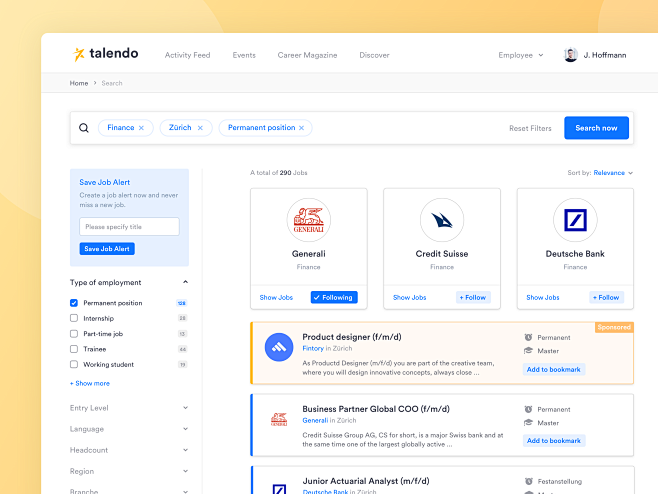The image size is (658, 494).
Task: Enable the Part-time job checkbox
Action: pos(74,333)
